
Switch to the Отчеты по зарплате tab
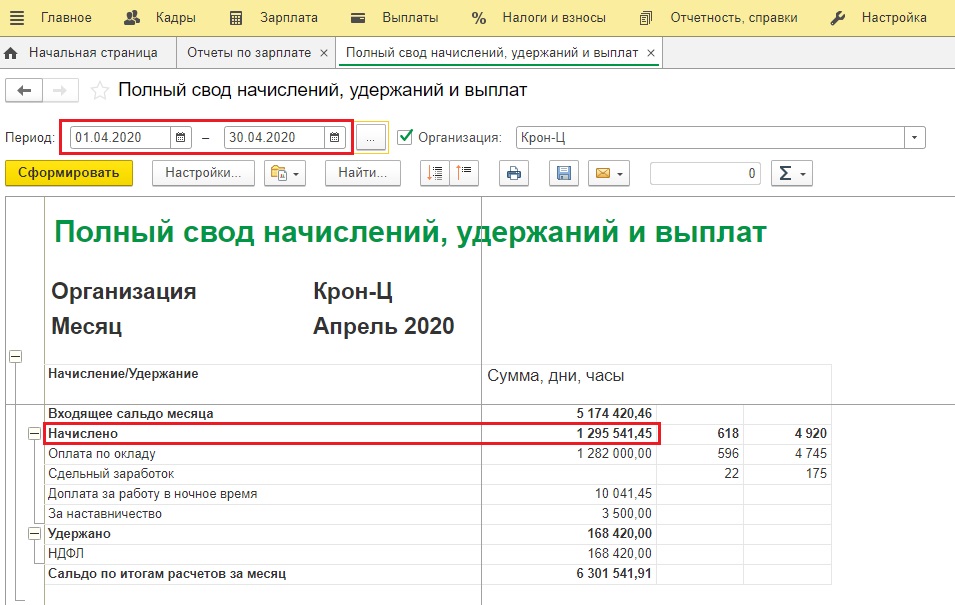248,53
